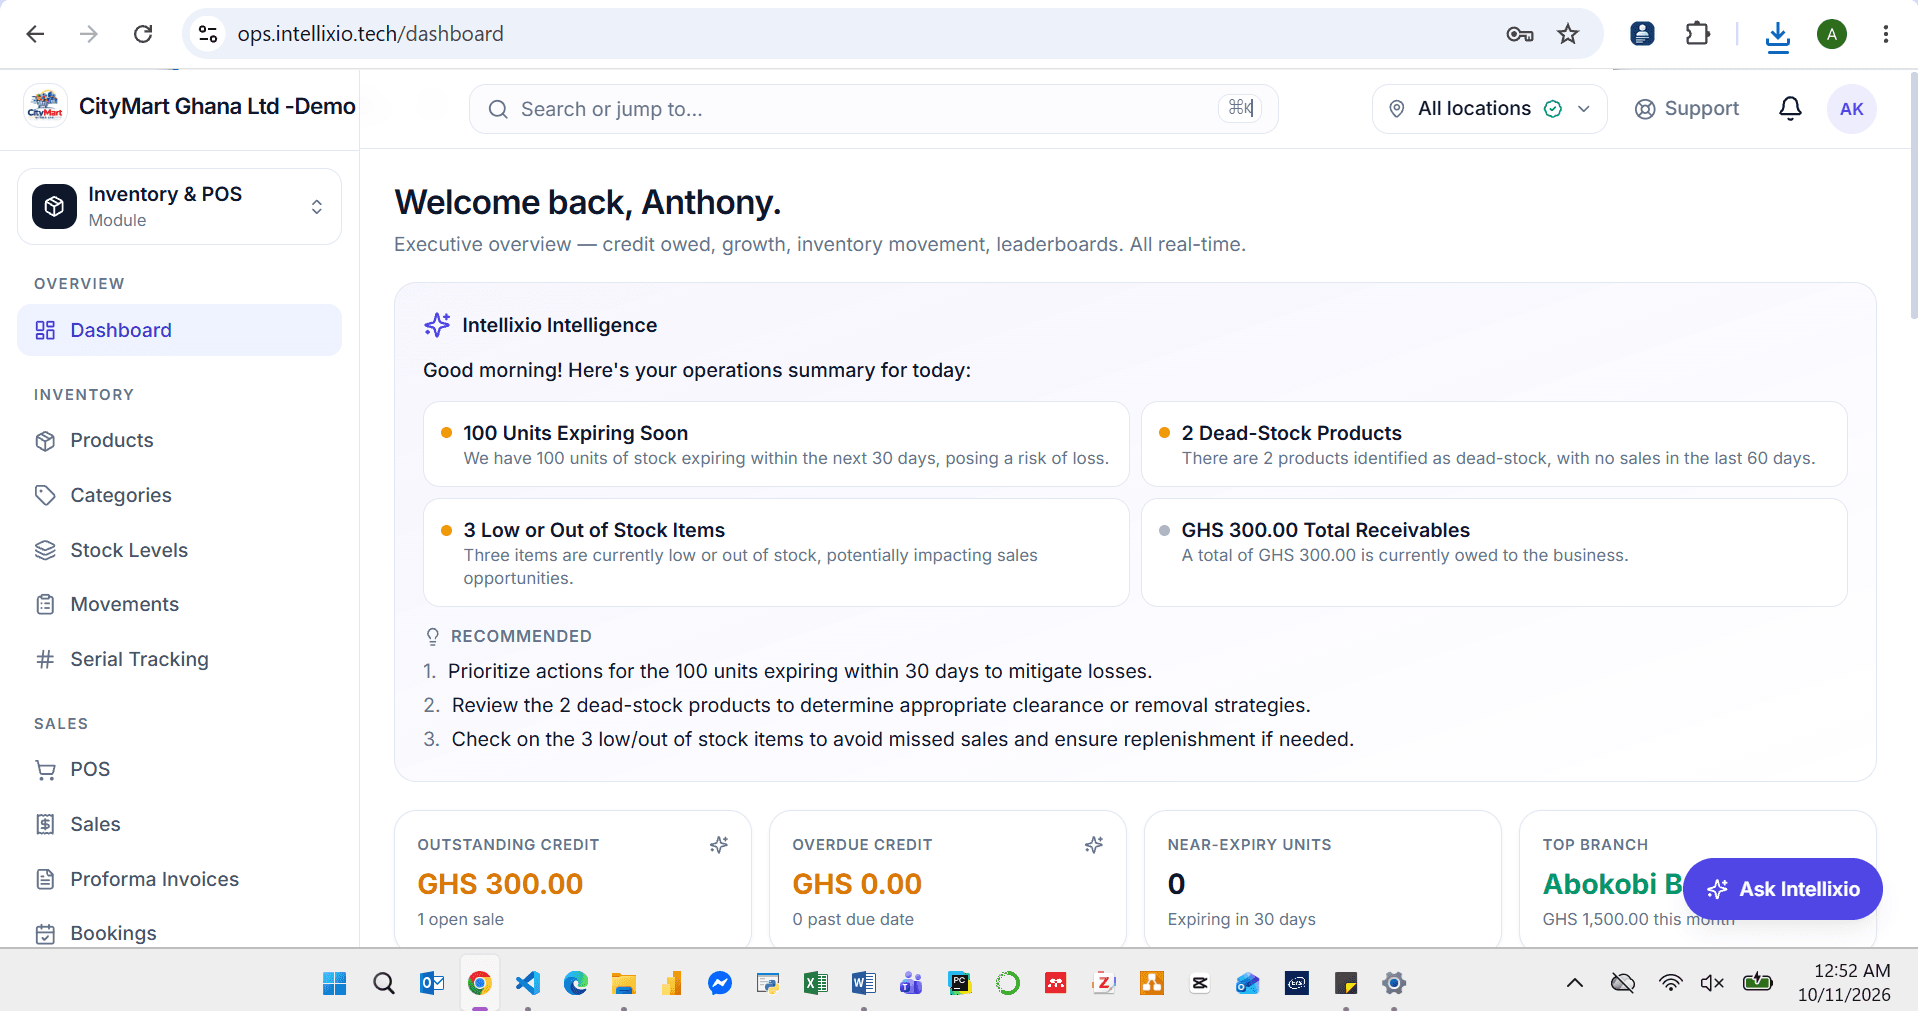This screenshot has height=1011, width=1918.
Task: Show hidden system tray icons chevron
Action: 1575,983
